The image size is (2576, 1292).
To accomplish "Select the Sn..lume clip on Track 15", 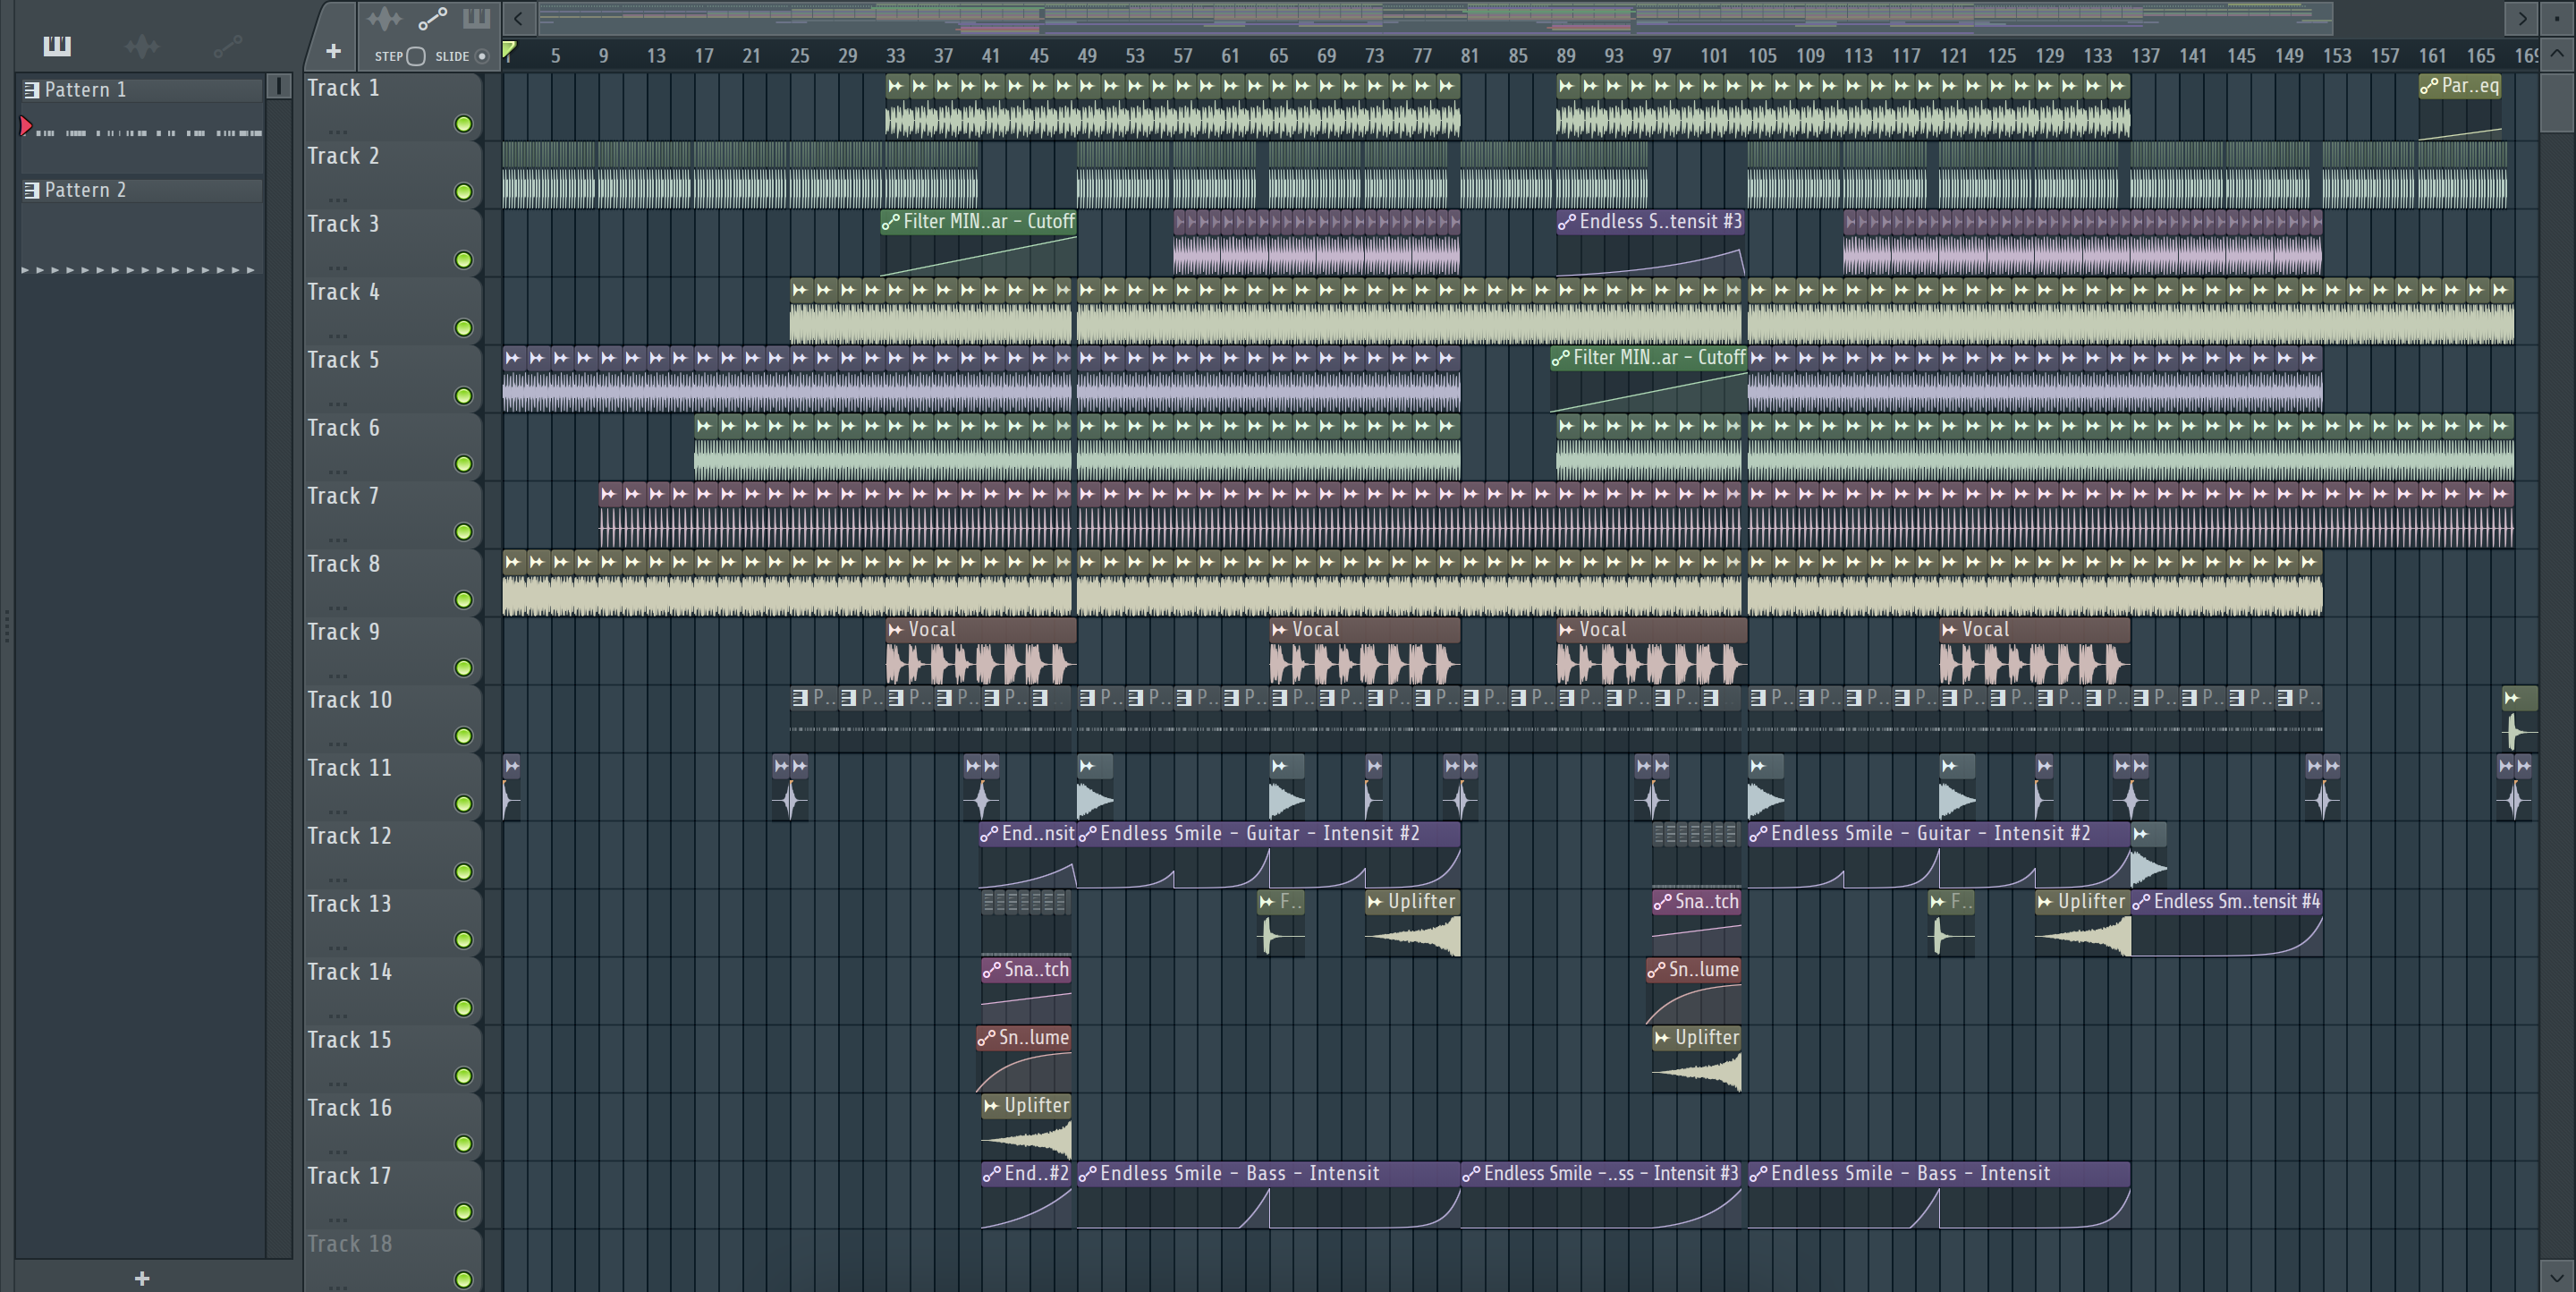I will coord(1023,1058).
